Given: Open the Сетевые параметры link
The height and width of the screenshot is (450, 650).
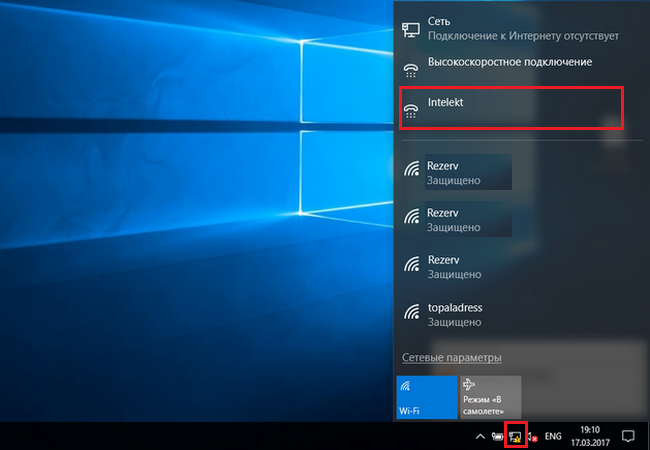Looking at the screenshot, I should coord(451,357).
